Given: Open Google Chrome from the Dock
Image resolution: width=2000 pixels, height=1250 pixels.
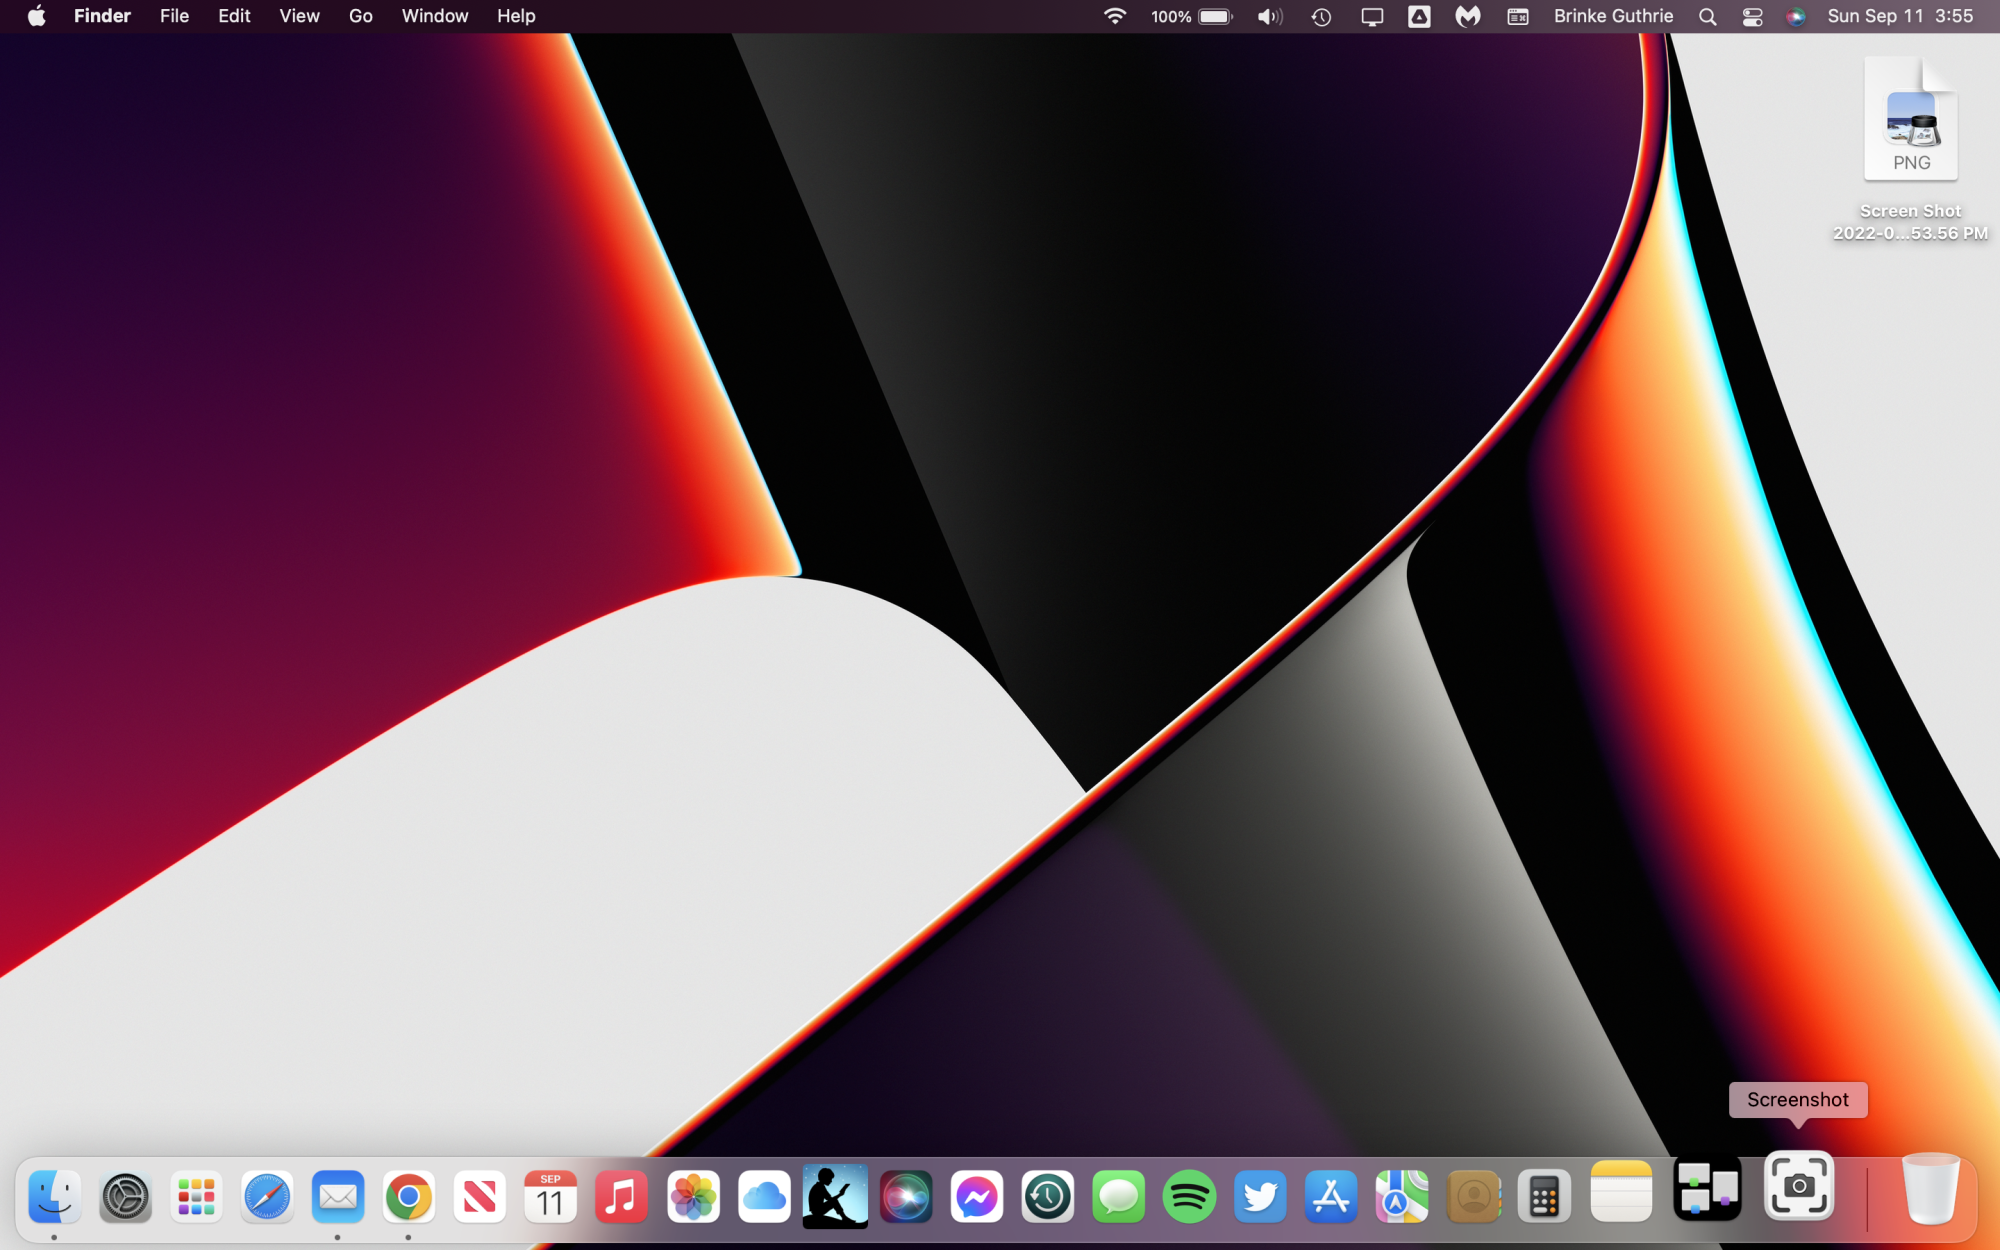Looking at the screenshot, I should point(408,1196).
